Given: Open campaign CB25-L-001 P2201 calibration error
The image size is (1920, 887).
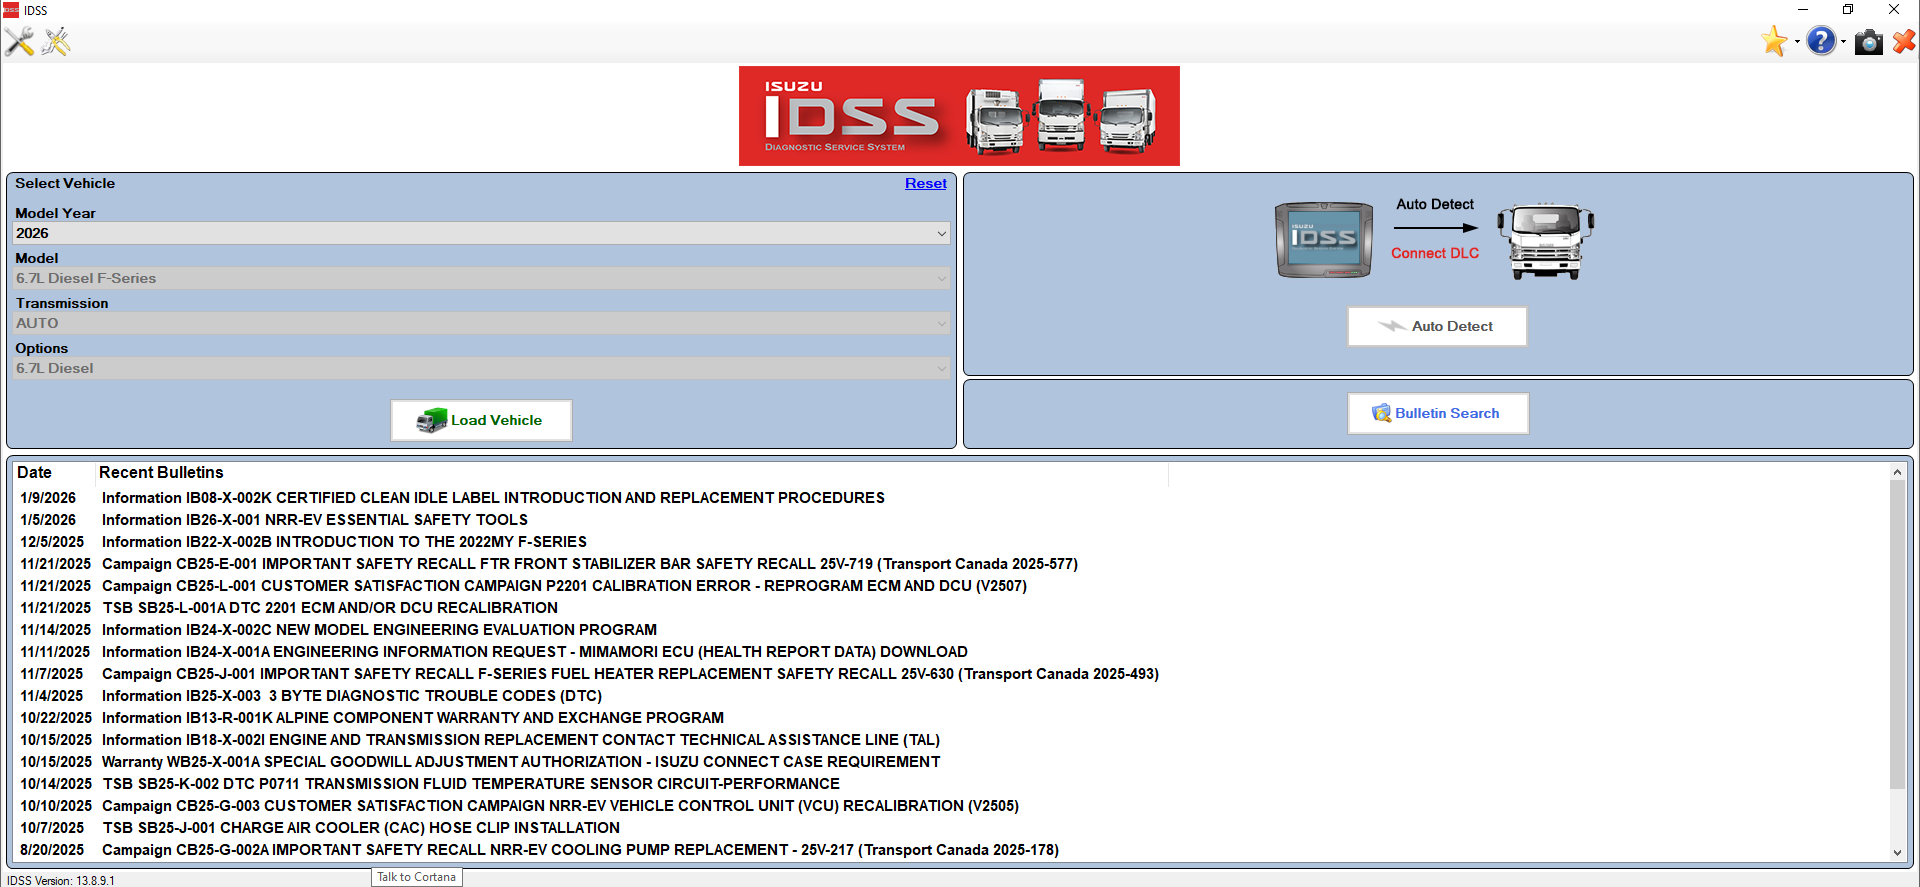Looking at the screenshot, I should click(x=564, y=586).
